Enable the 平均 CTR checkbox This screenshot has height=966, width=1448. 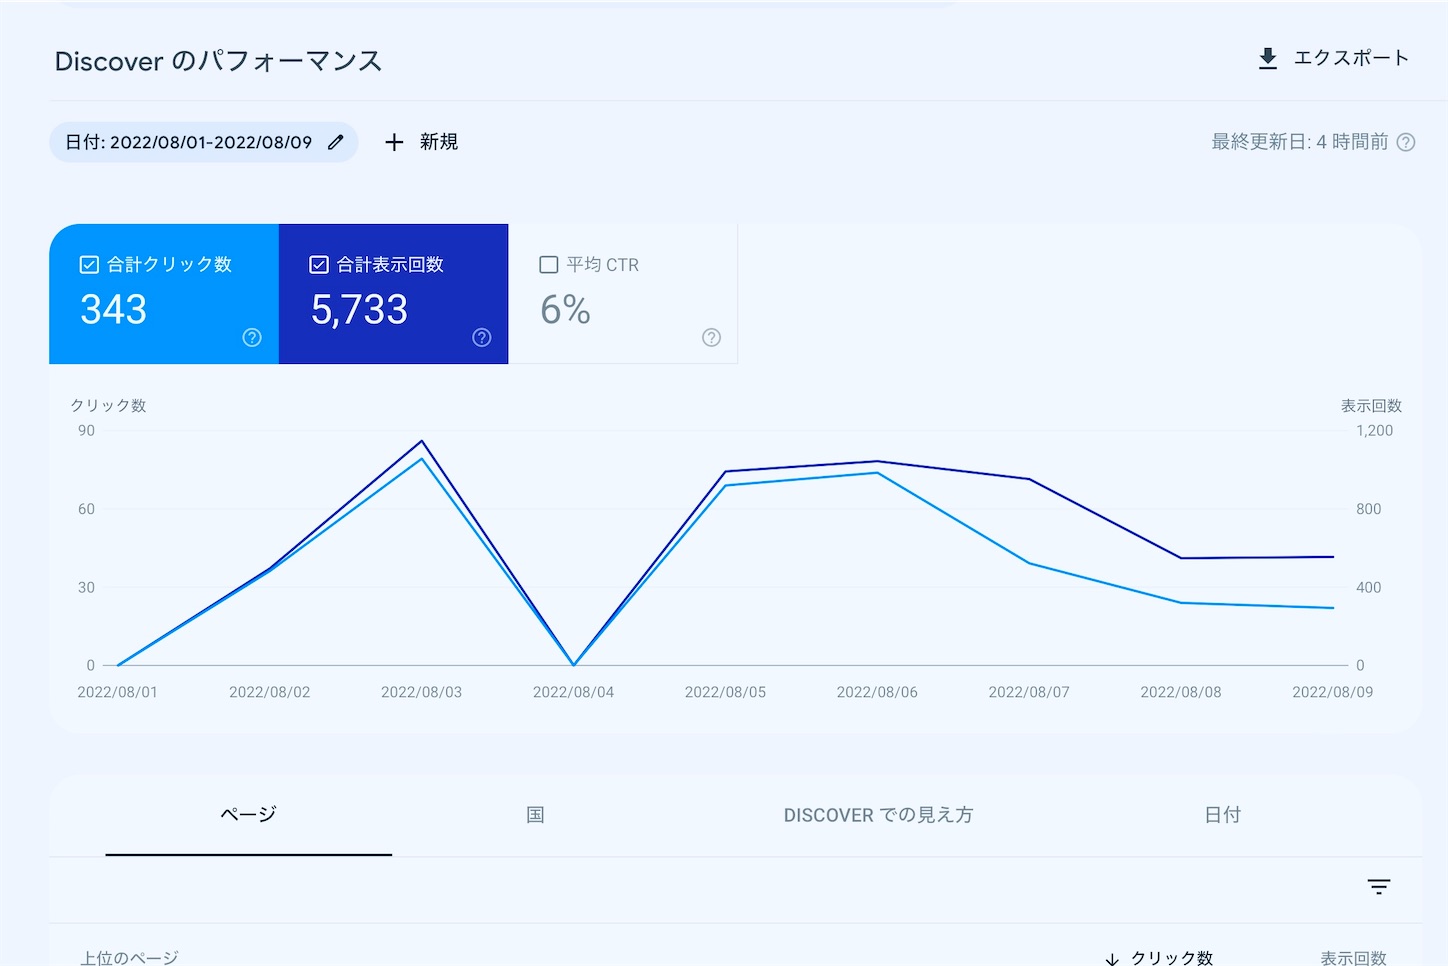coord(548,265)
